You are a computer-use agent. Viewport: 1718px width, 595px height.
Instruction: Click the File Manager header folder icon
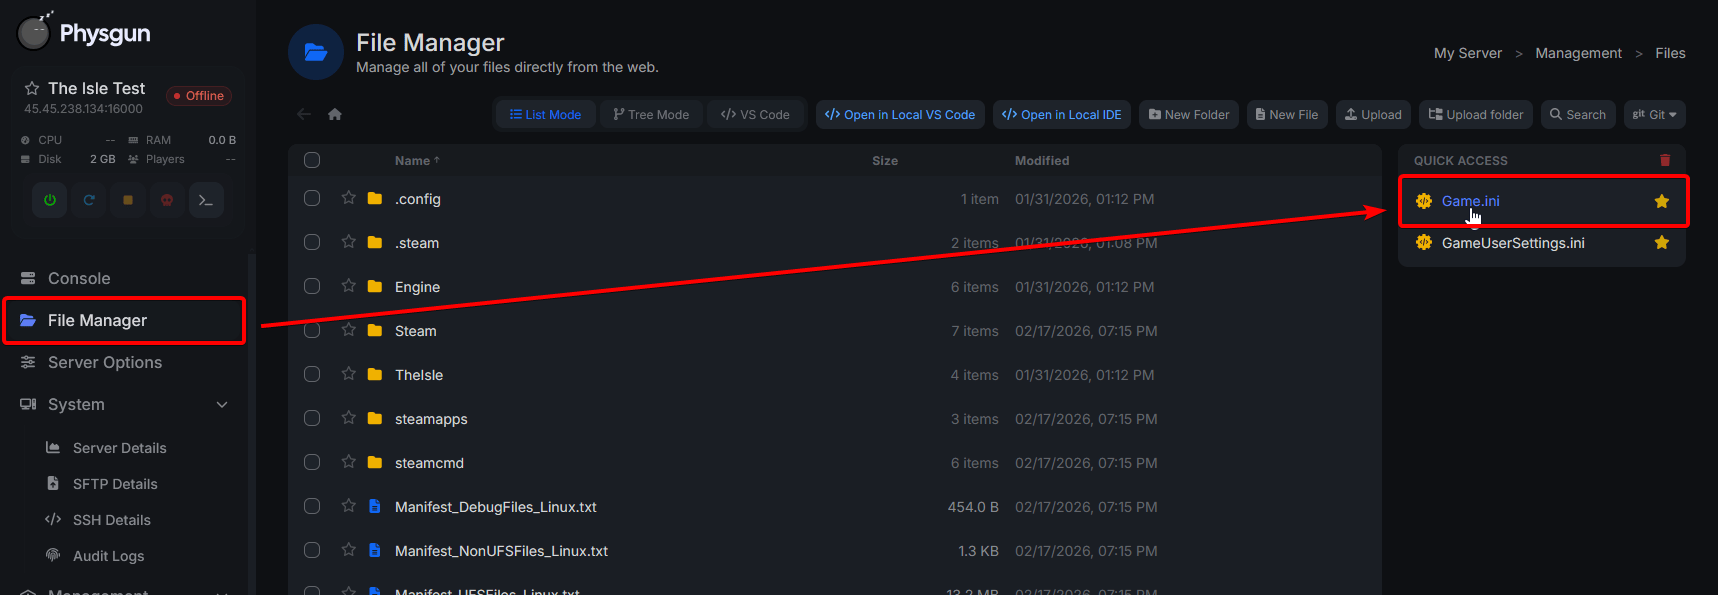pyautogui.click(x=316, y=52)
